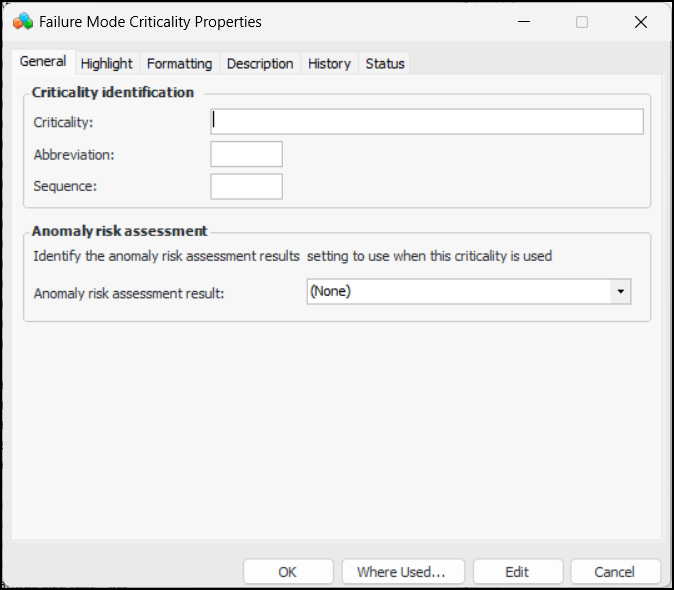Image resolution: width=674 pixels, height=590 pixels.
Task: Focus the Abbreviation input box
Action: point(246,154)
